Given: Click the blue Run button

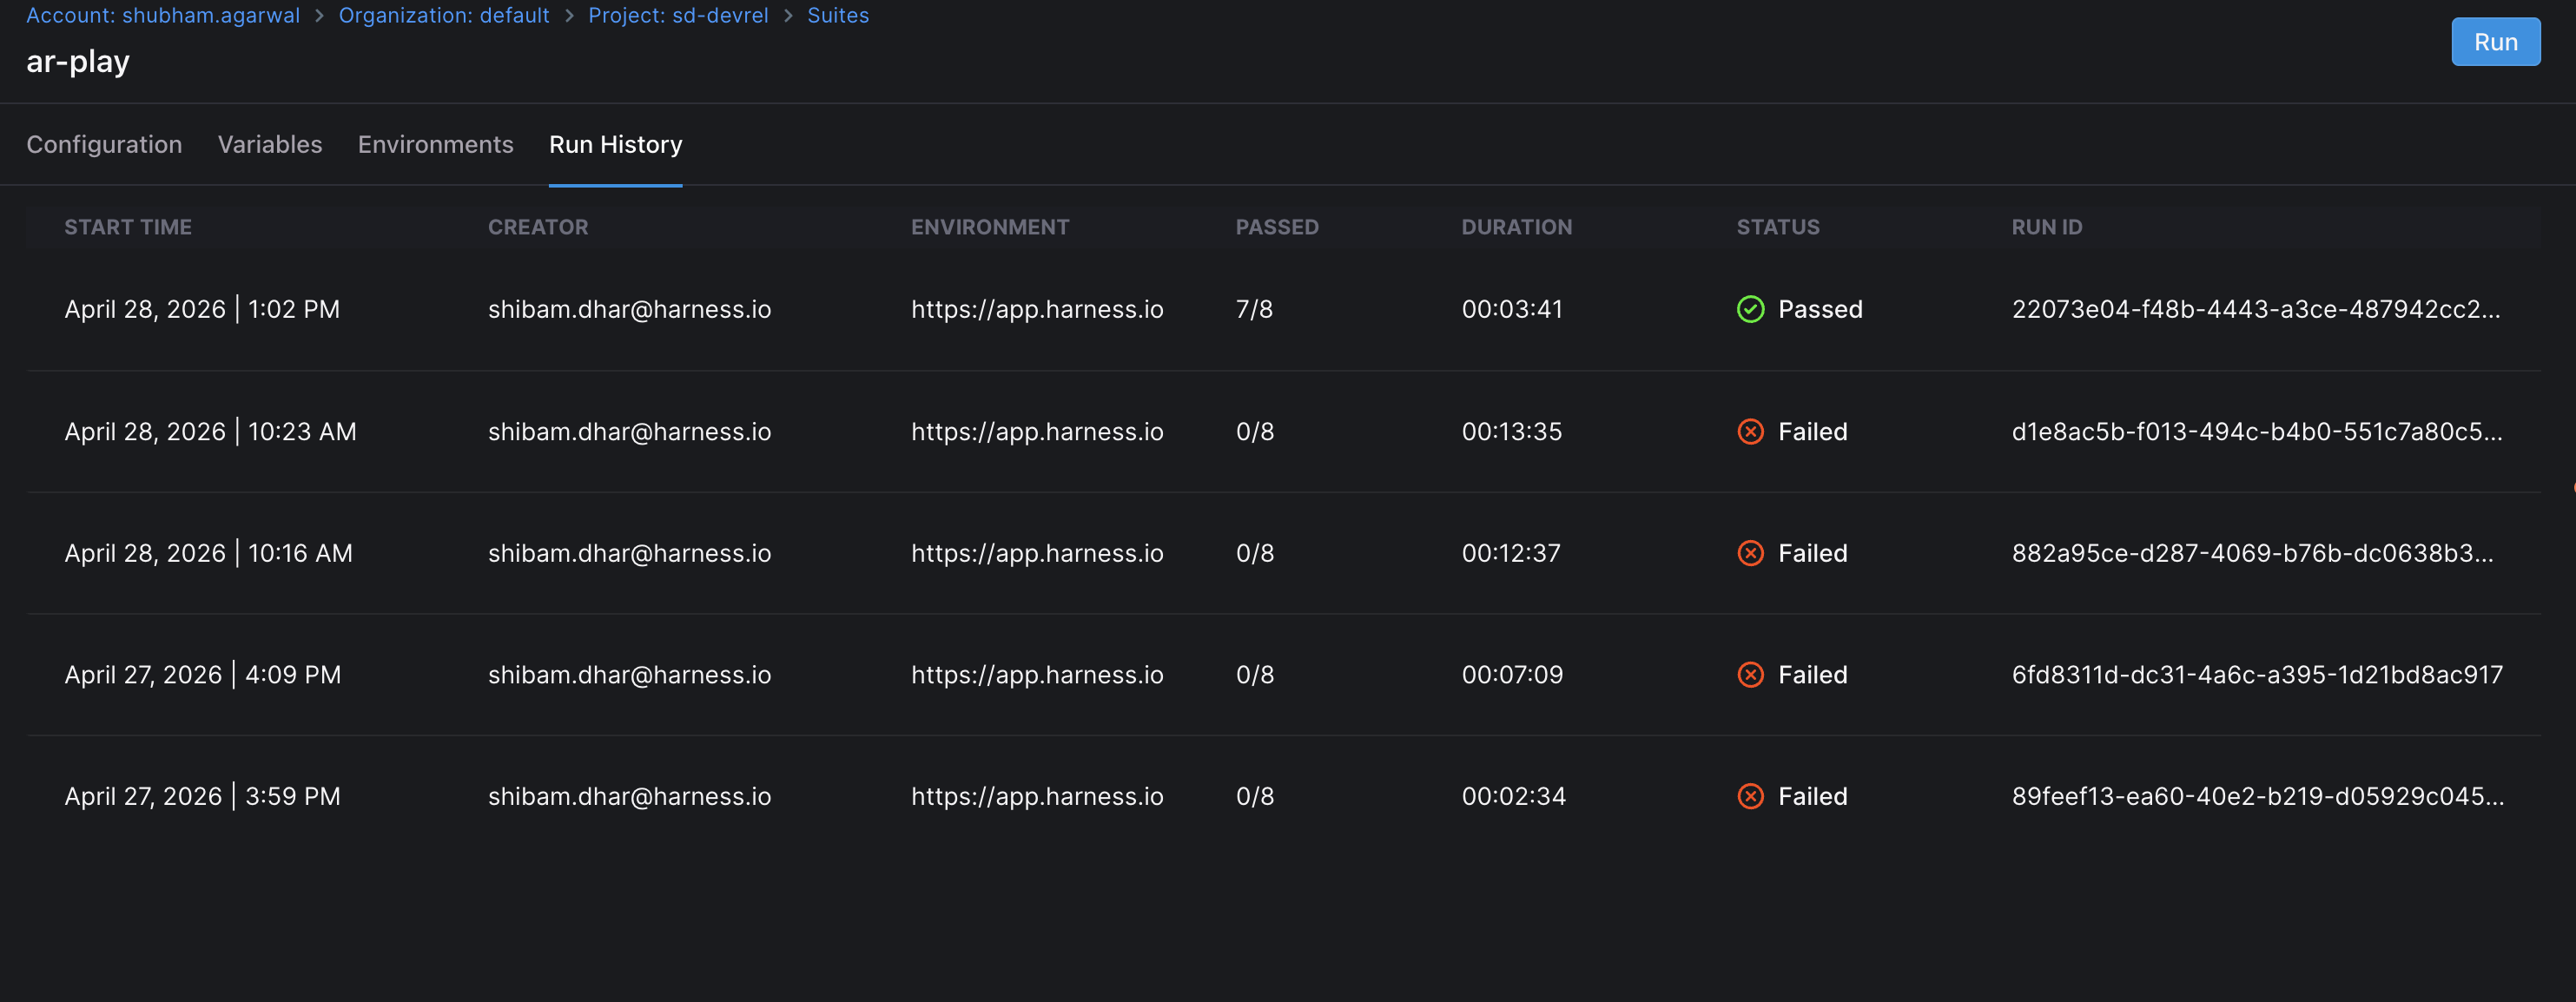Looking at the screenshot, I should (2495, 42).
